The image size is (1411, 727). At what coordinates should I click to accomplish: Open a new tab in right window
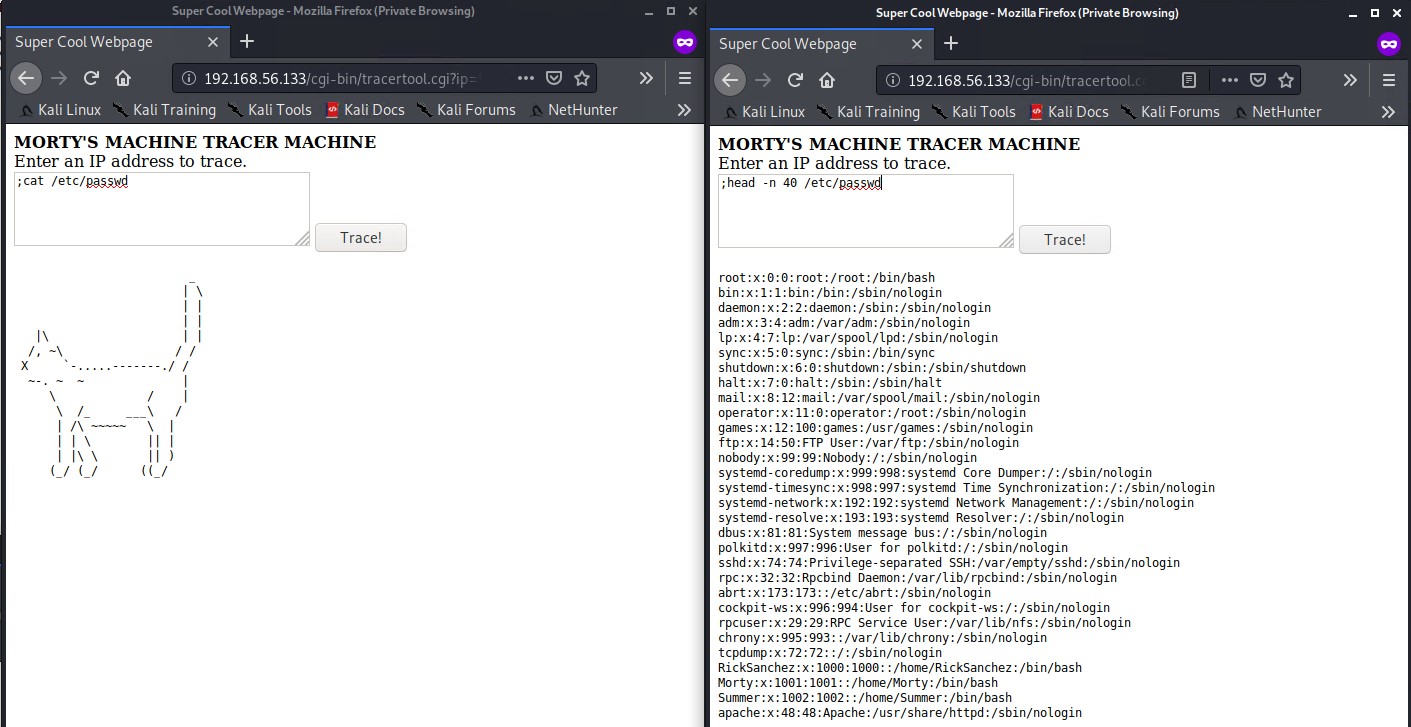951,43
